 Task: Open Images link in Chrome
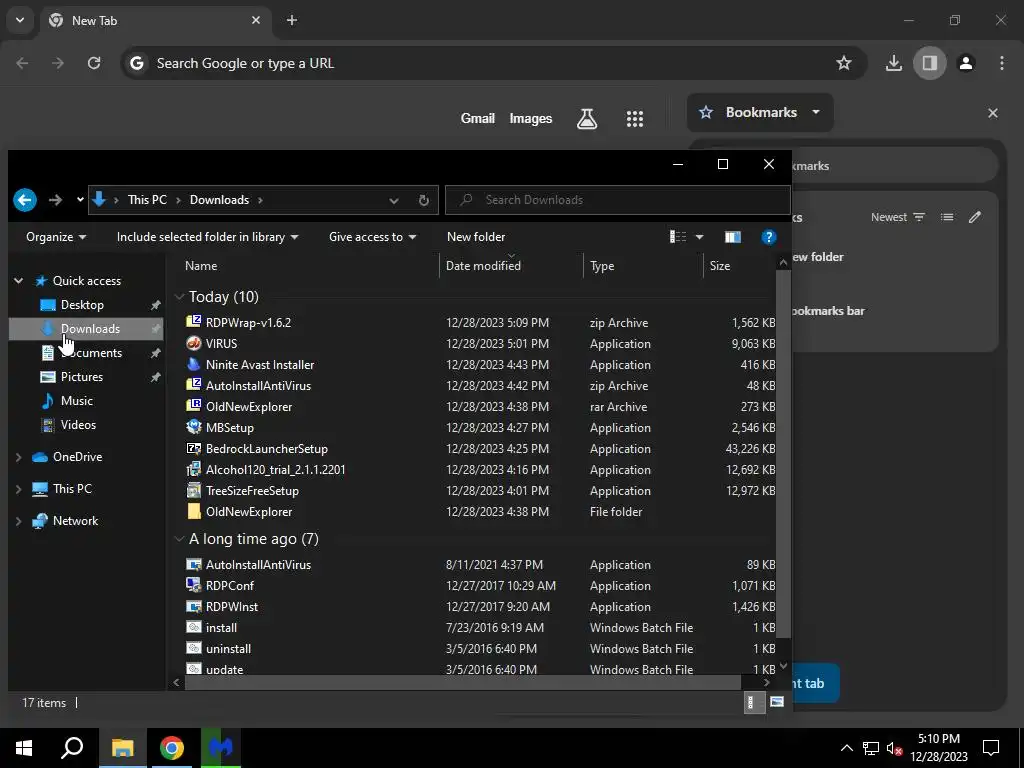click(x=530, y=119)
